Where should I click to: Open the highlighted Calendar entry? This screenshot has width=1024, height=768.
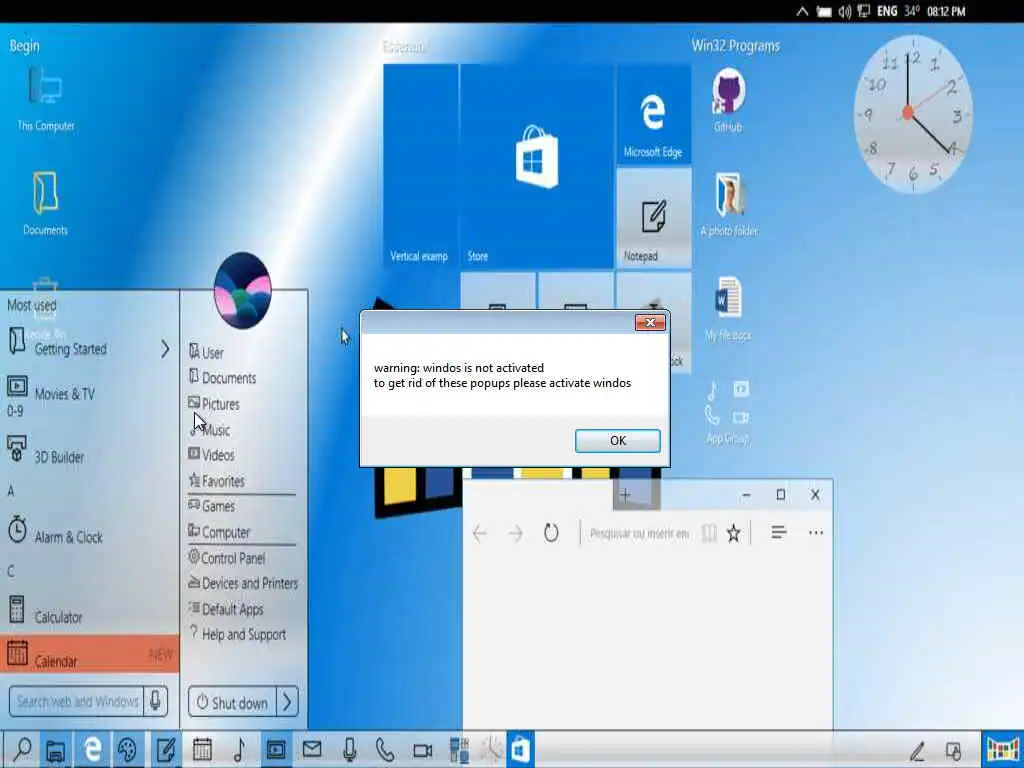coord(89,654)
